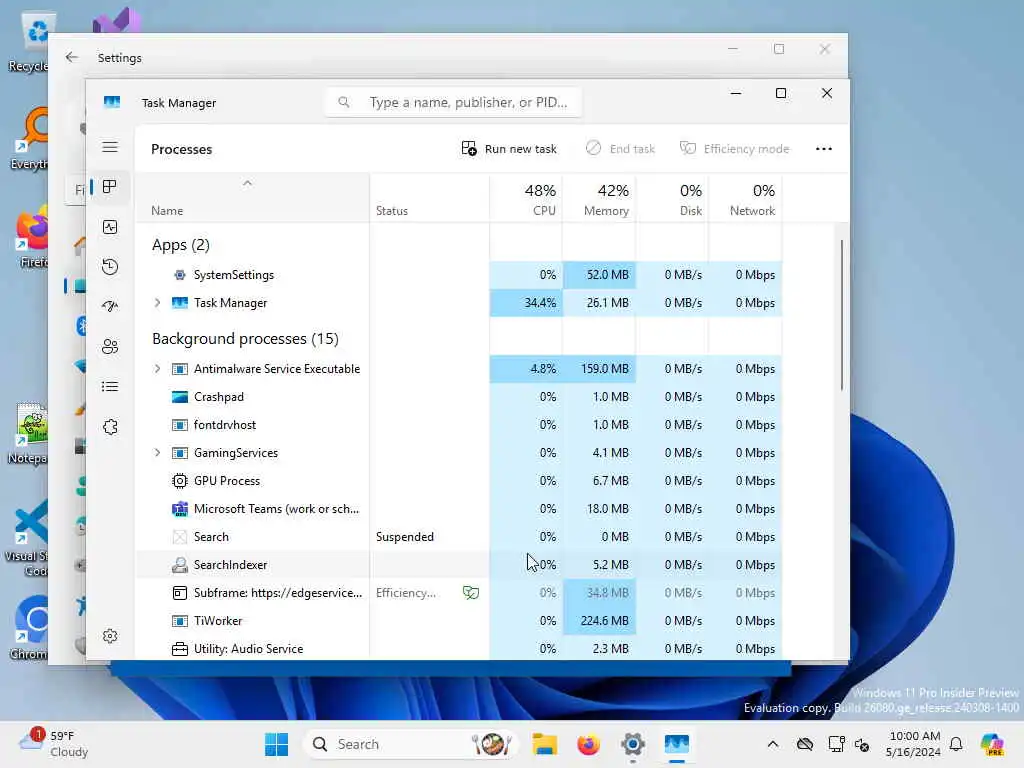This screenshot has width=1024, height=768.
Task: Open the notifications bell in system tray
Action: 956,744
